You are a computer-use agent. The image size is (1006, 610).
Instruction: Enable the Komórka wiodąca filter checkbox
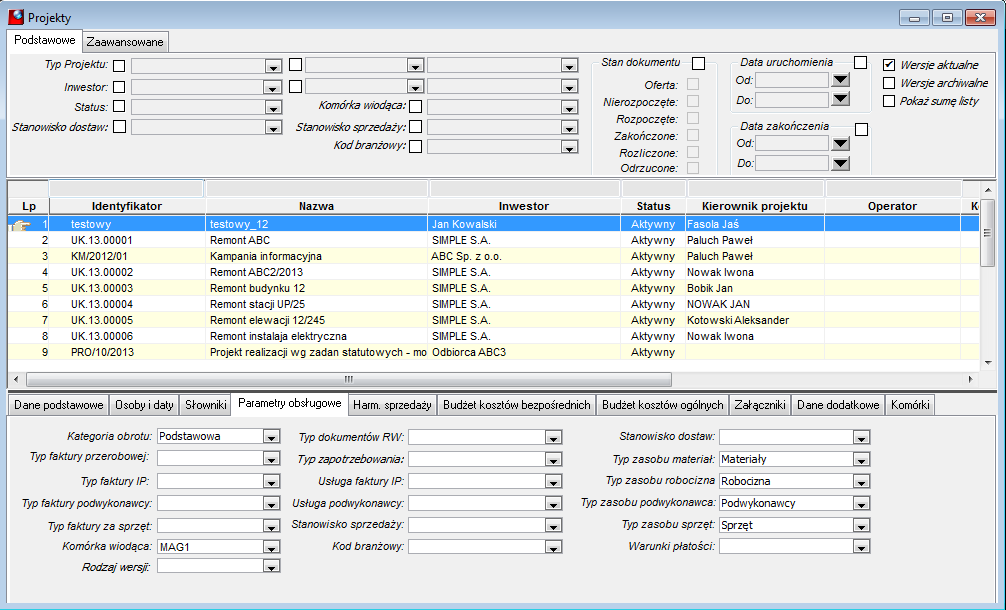coord(416,106)
